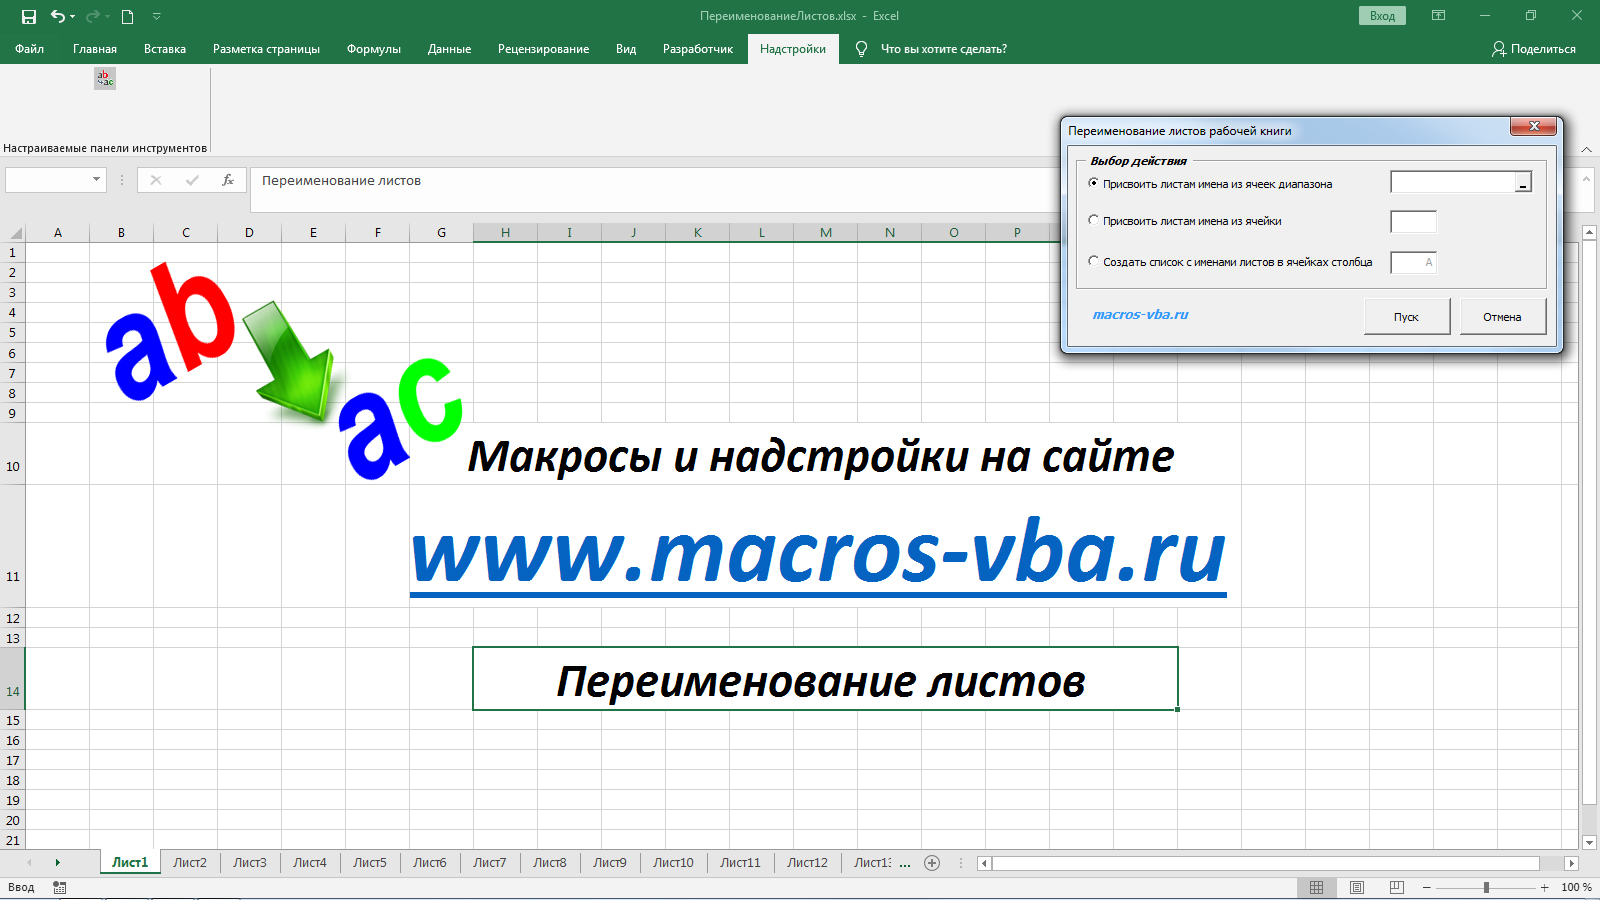
Task: Click the Insert Function (fx) icon
Action: coord(228,180)
